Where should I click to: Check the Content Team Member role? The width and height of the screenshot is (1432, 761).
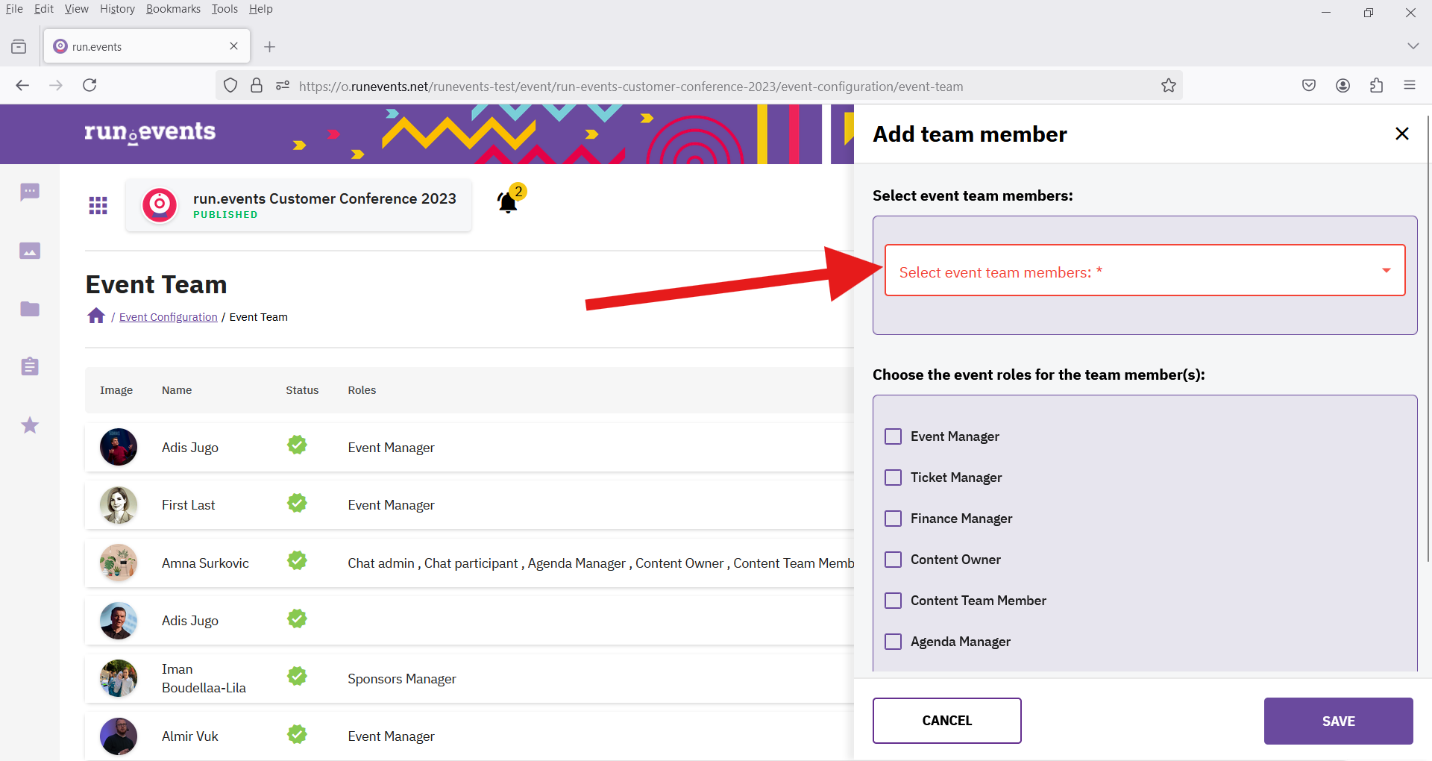point(893,600)
